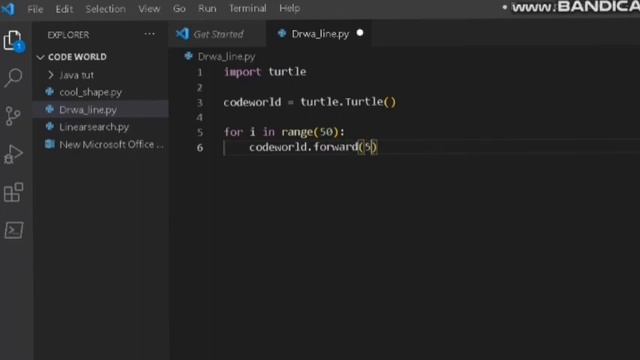Open the Run and Debug view
Screen dimensions: 640x360
coord(13,154)
